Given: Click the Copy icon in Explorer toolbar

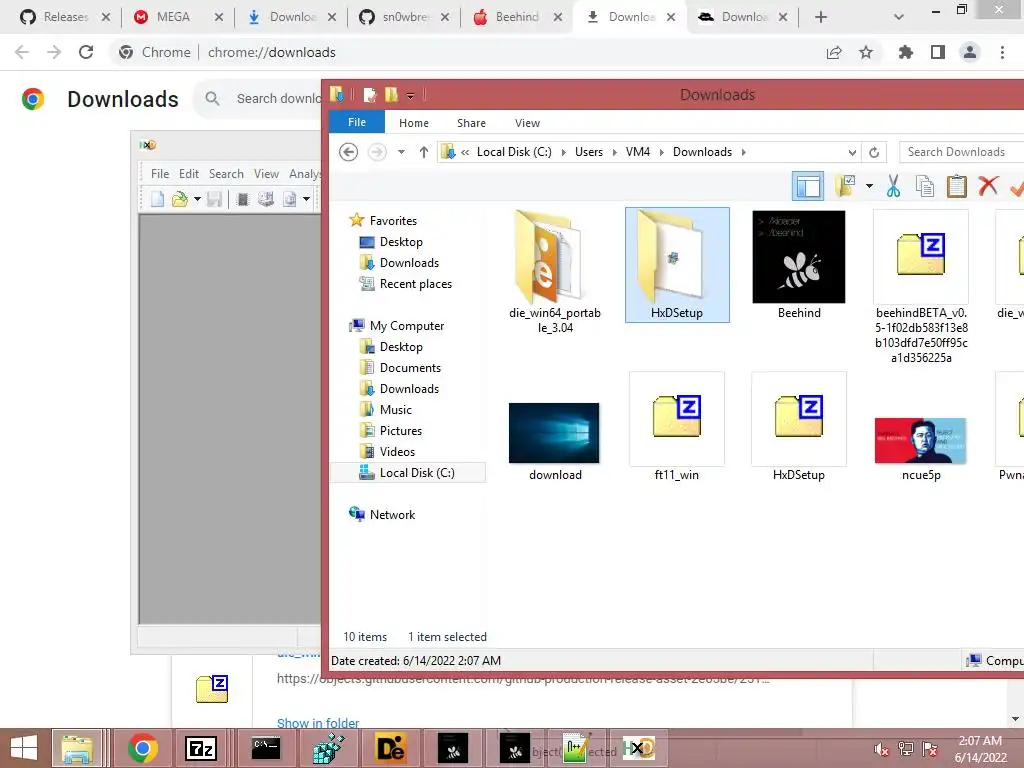Looking at the screenshot, I should (x=925, y=187).
